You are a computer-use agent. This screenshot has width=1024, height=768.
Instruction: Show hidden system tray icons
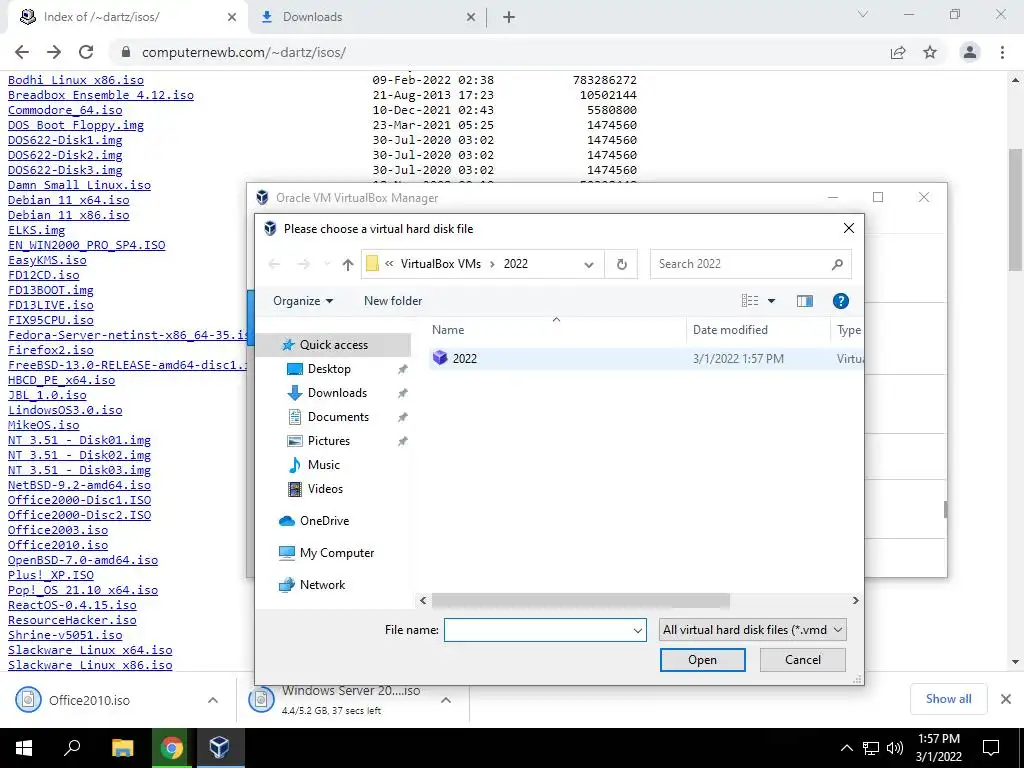846,748
